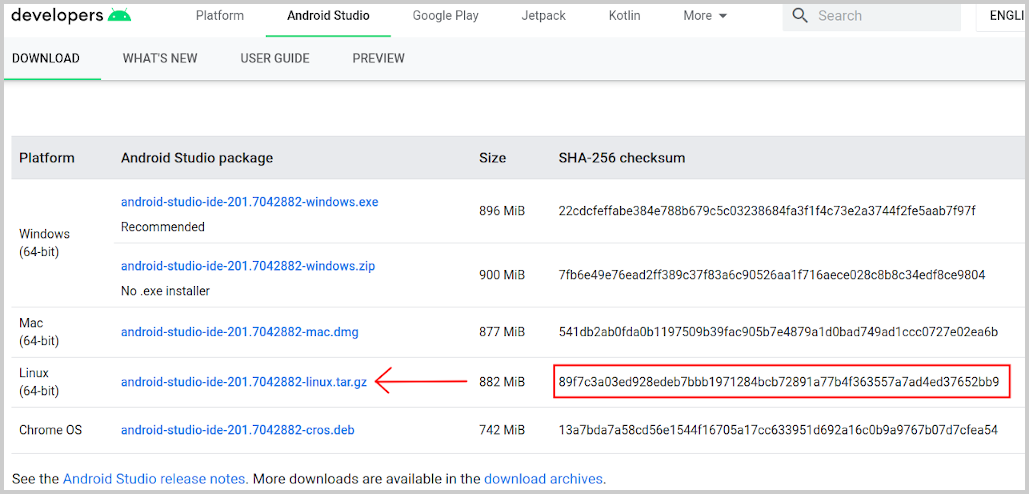Click the Chrome OS platform cell
This screenshot has height=494, width=1029.
[51, 430]
